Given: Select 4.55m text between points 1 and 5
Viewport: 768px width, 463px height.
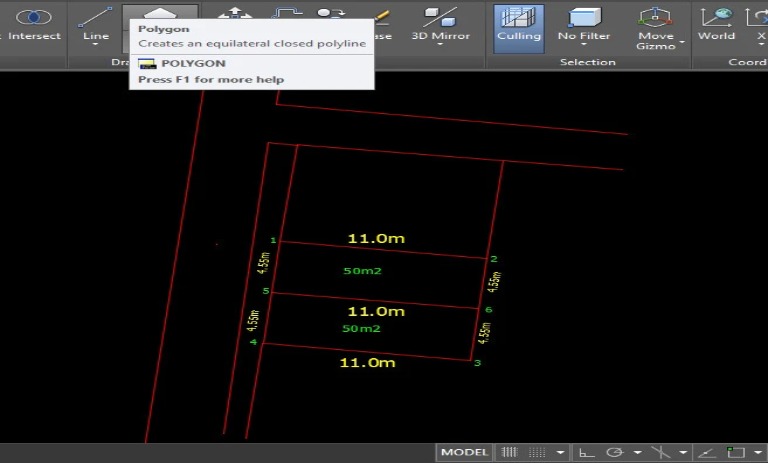Looking at the screenshot, I should tap(264, 263).
